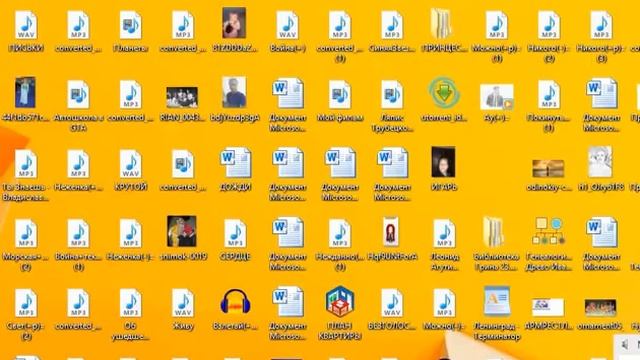Select the СЕРДЦЕ MP3 file
The width and height of the screenshot is (640, 360).
[235, 233]
